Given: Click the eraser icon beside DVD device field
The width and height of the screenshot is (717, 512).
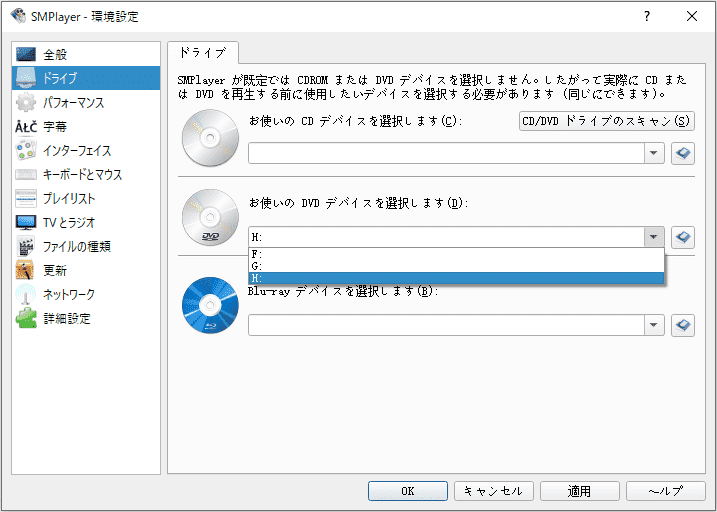Looking at the screenshot, I should click(682, 237).
